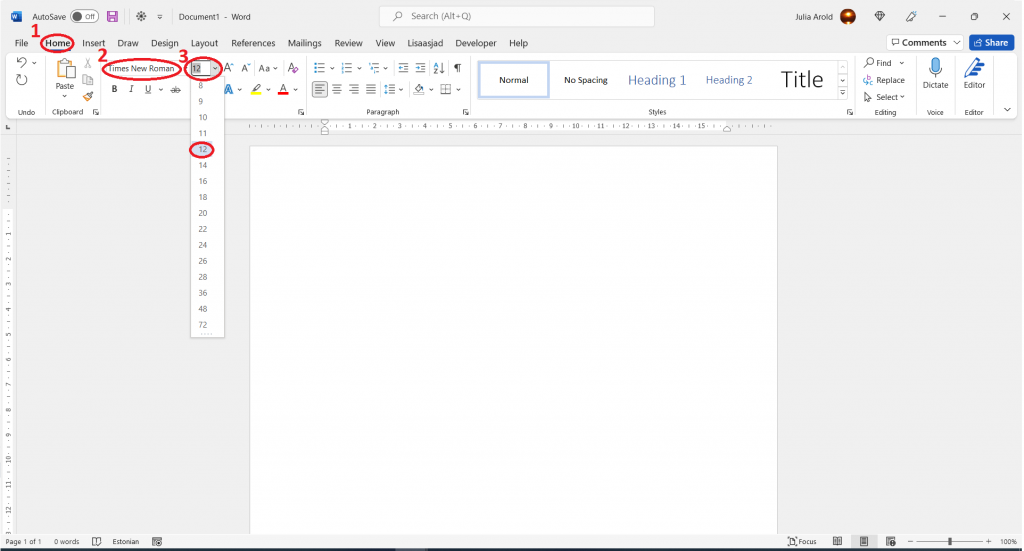Click the Paste clipboard icon

[65, 69]
